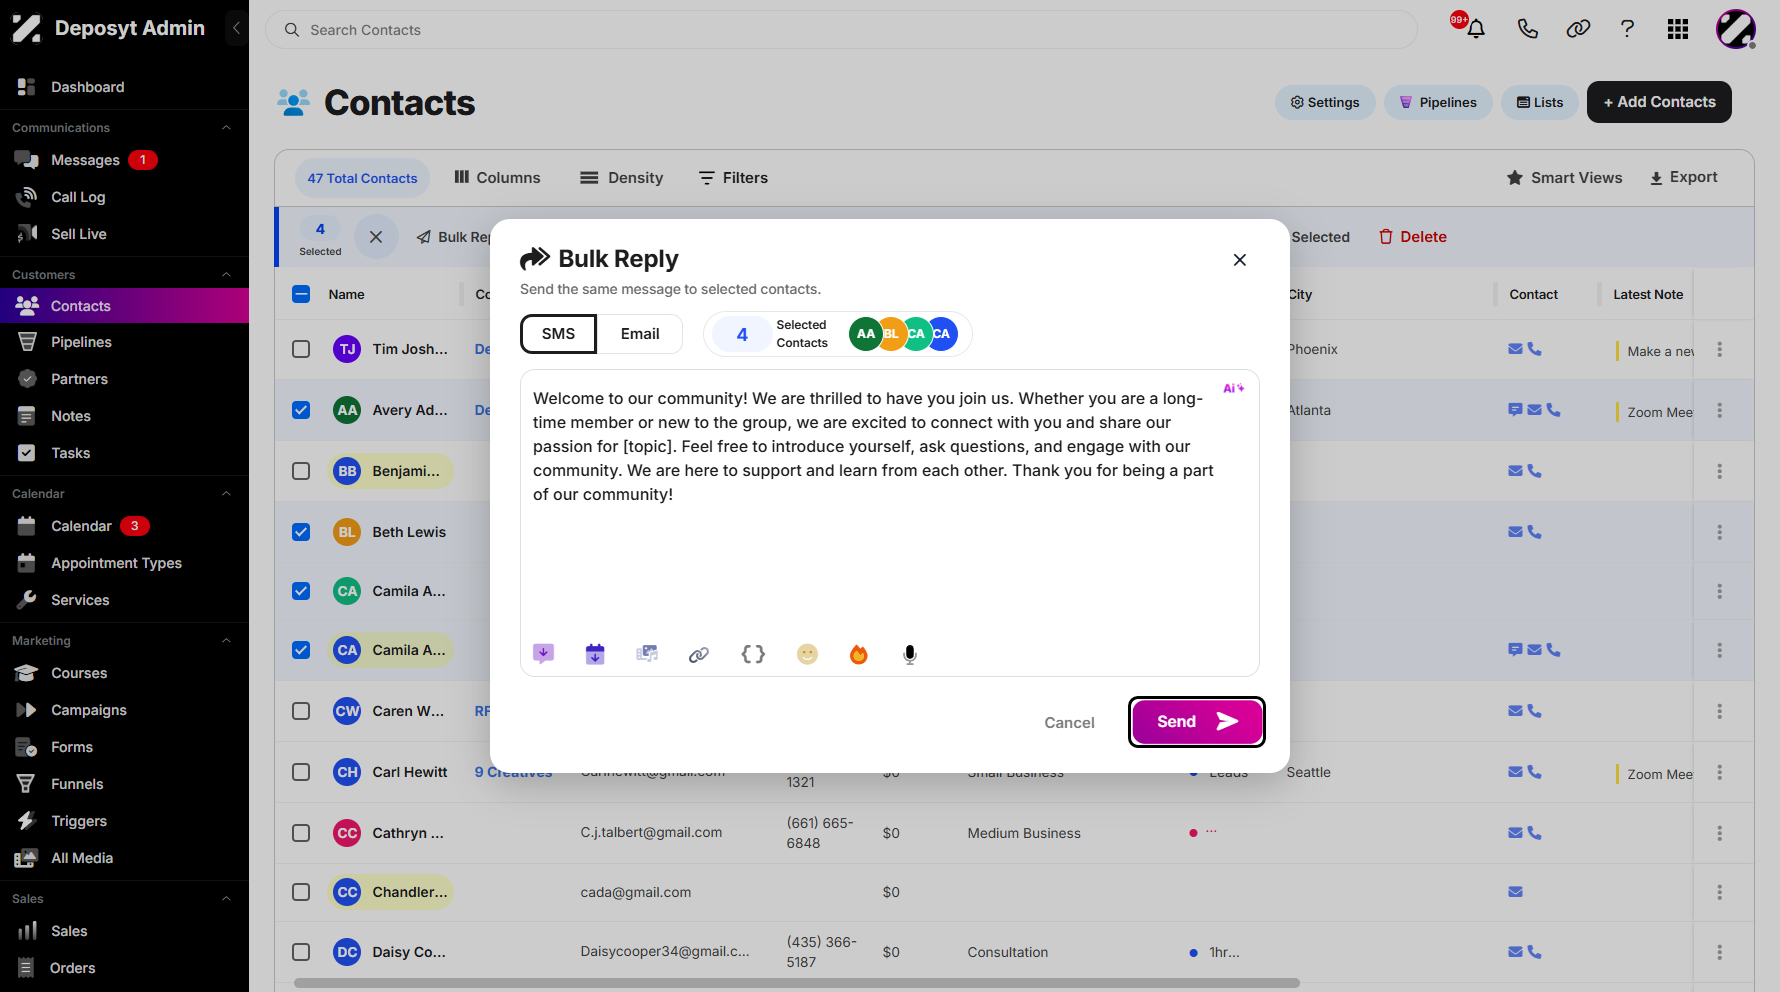The height and width of the screenshot is (992, 1780).
Task: Click the help question mark icon
Action: point(1627,29)
